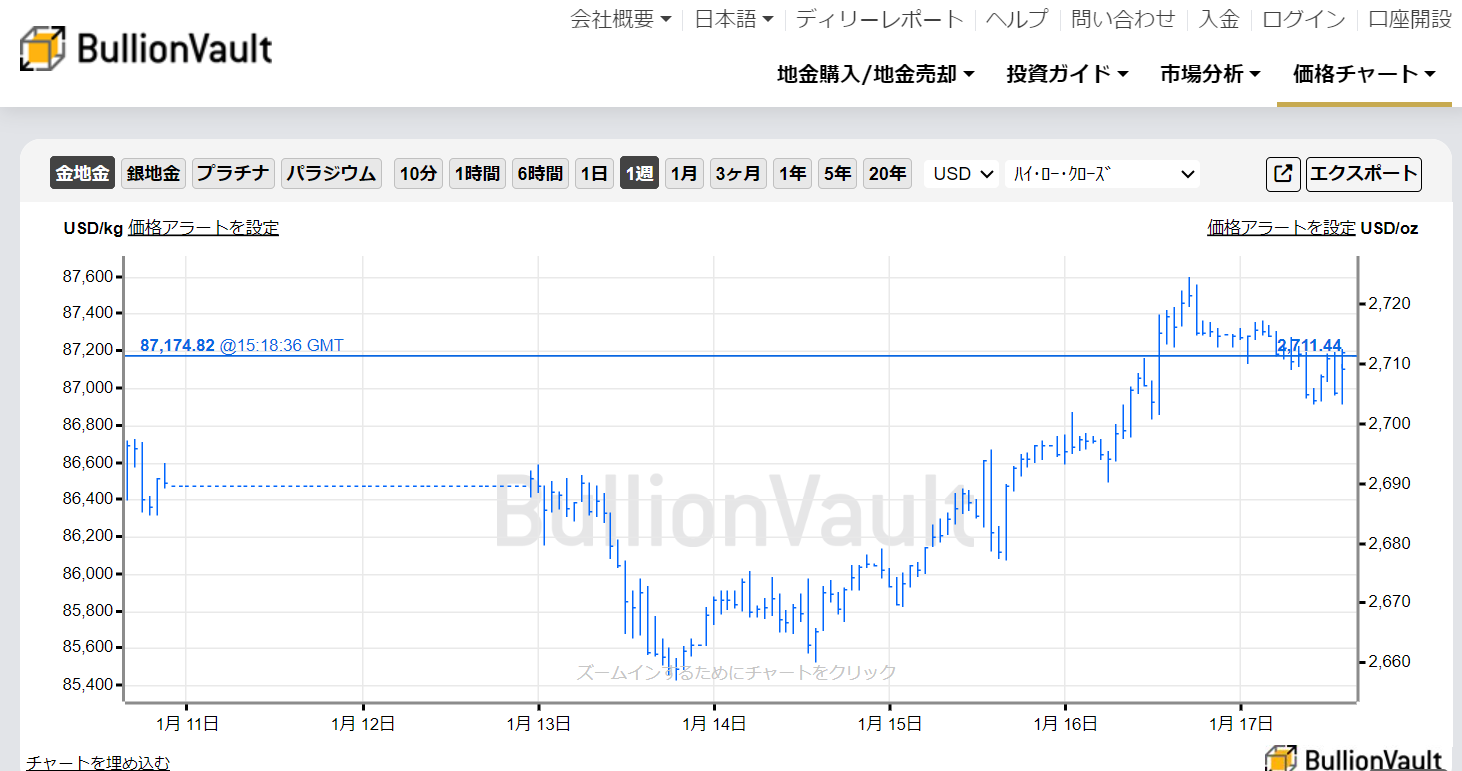
Task: Click the 2,711.44 price label on right
Action: pos(1309,345)
